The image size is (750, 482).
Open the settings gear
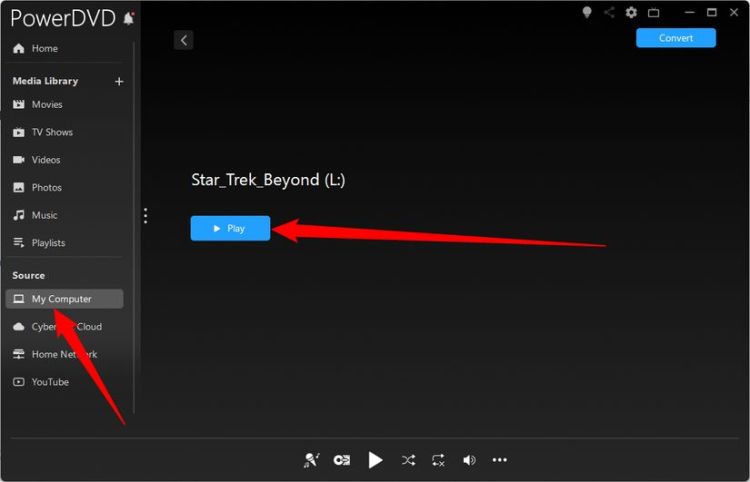(x=631, y=13)
